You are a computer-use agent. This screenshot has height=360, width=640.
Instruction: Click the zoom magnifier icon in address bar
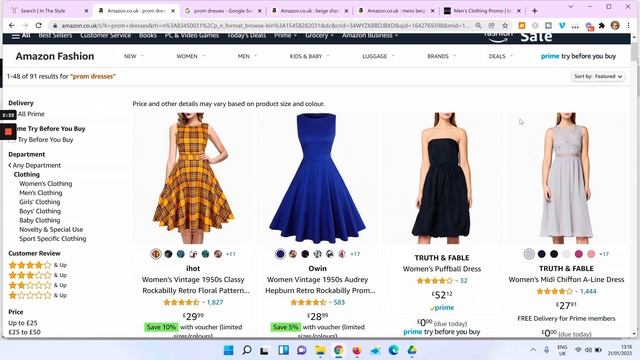(478, 25)
